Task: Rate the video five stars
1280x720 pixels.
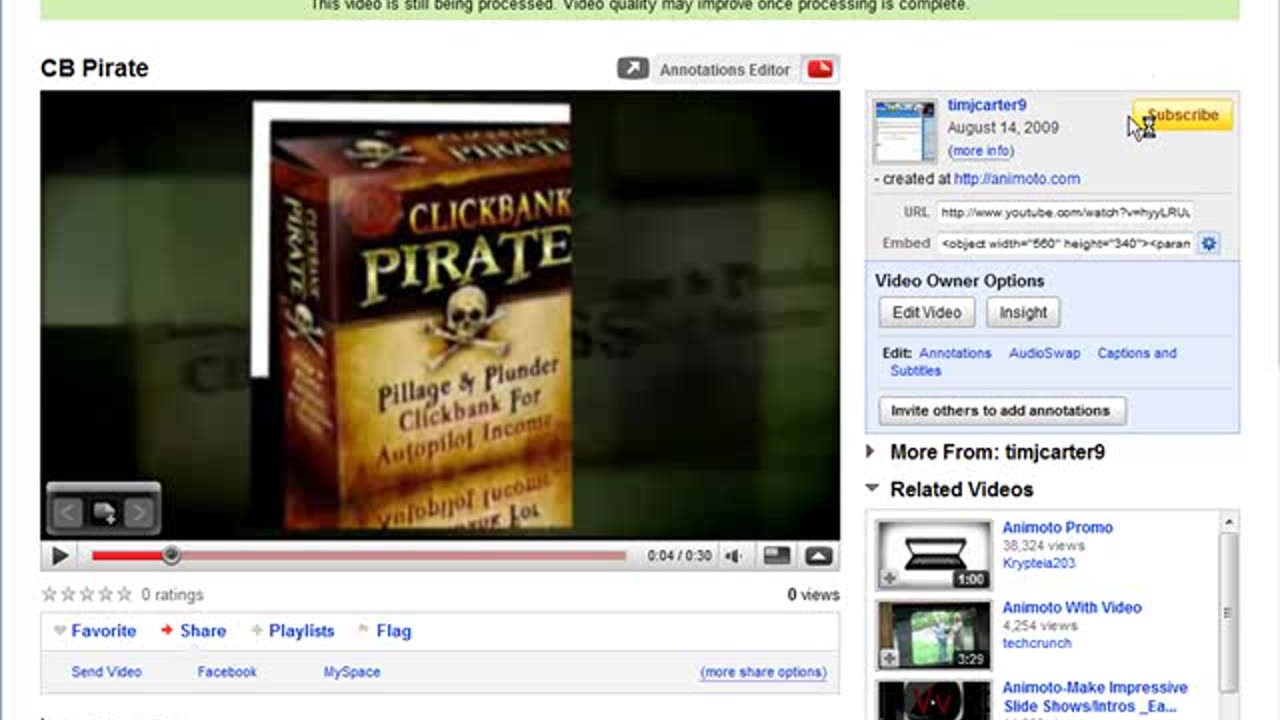Action: [x=124, y=594]
